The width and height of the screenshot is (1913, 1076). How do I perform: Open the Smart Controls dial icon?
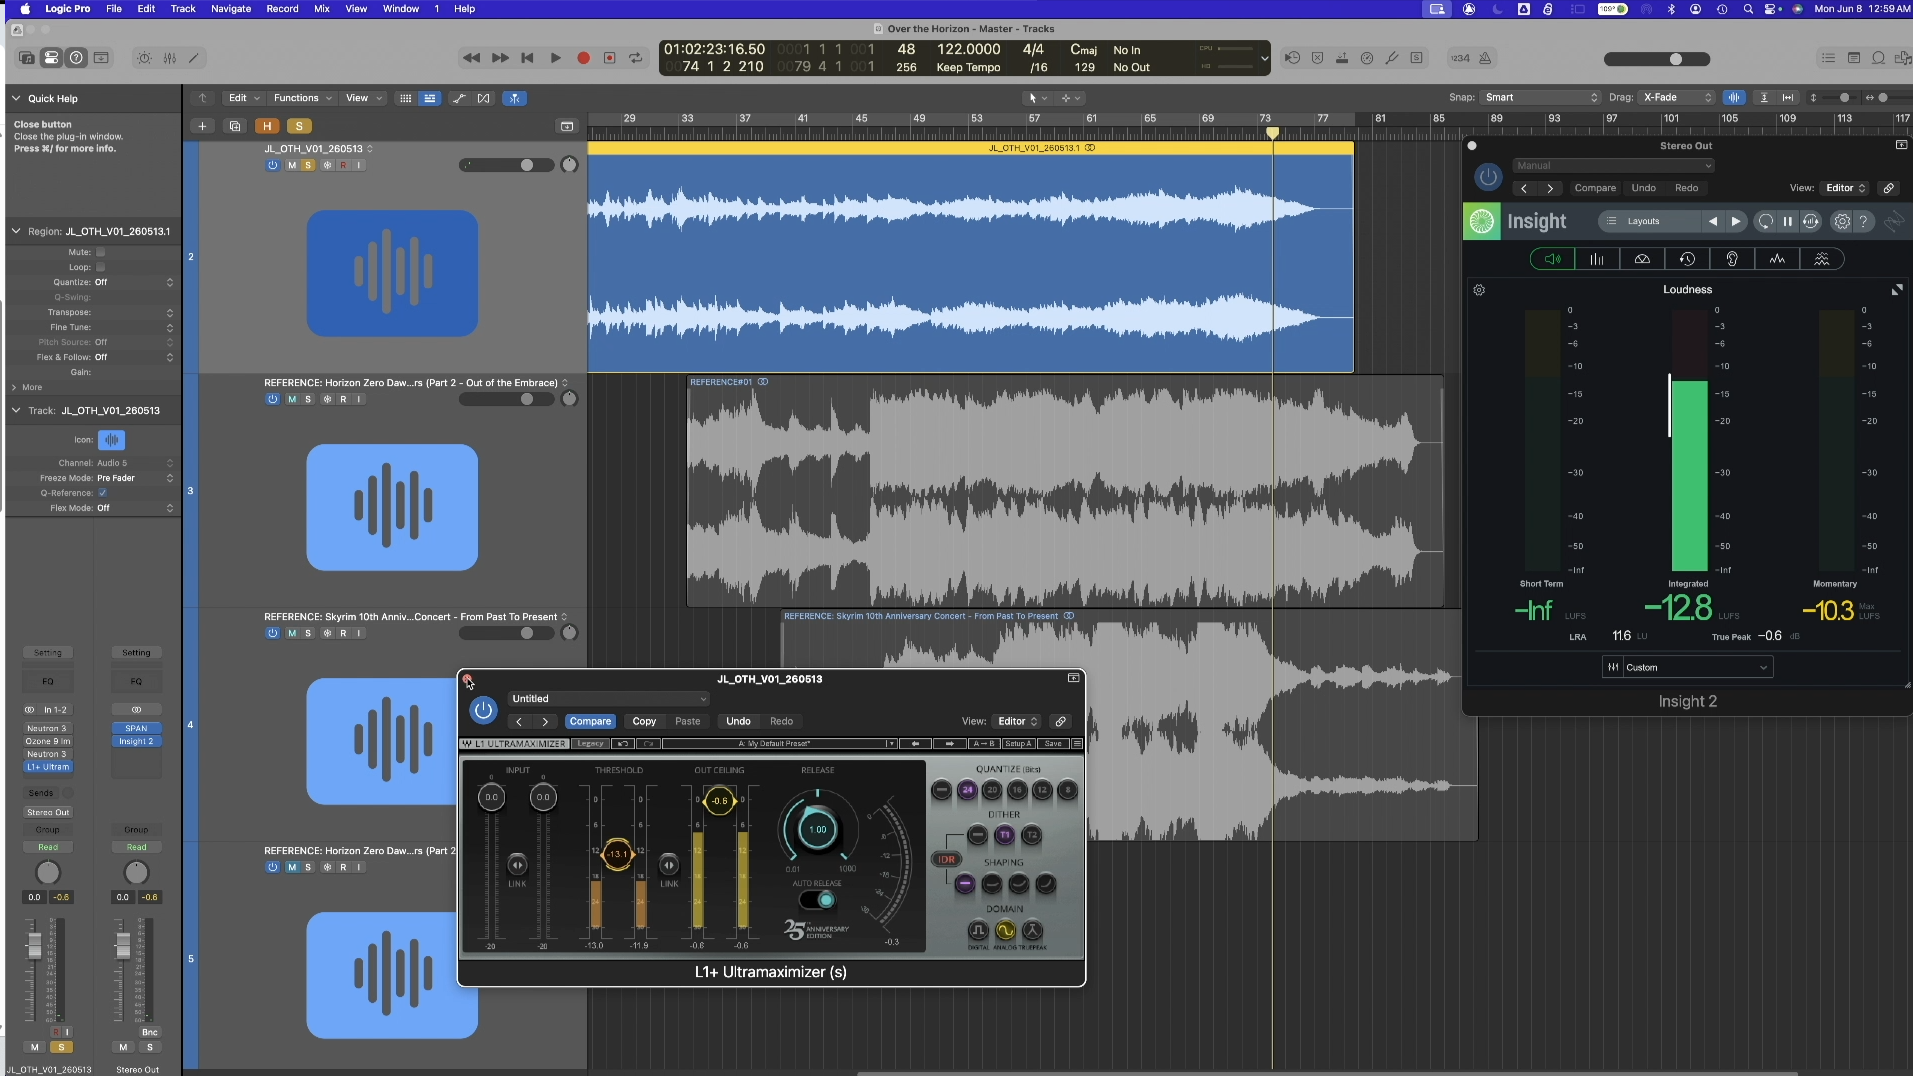[x=145, y=58]
